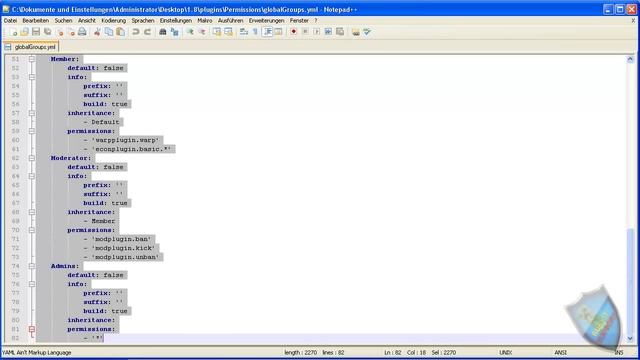Screen dimensions: 640x360
Task: Click the ANSI encoding status field
Action: click(x=560, y=353)
